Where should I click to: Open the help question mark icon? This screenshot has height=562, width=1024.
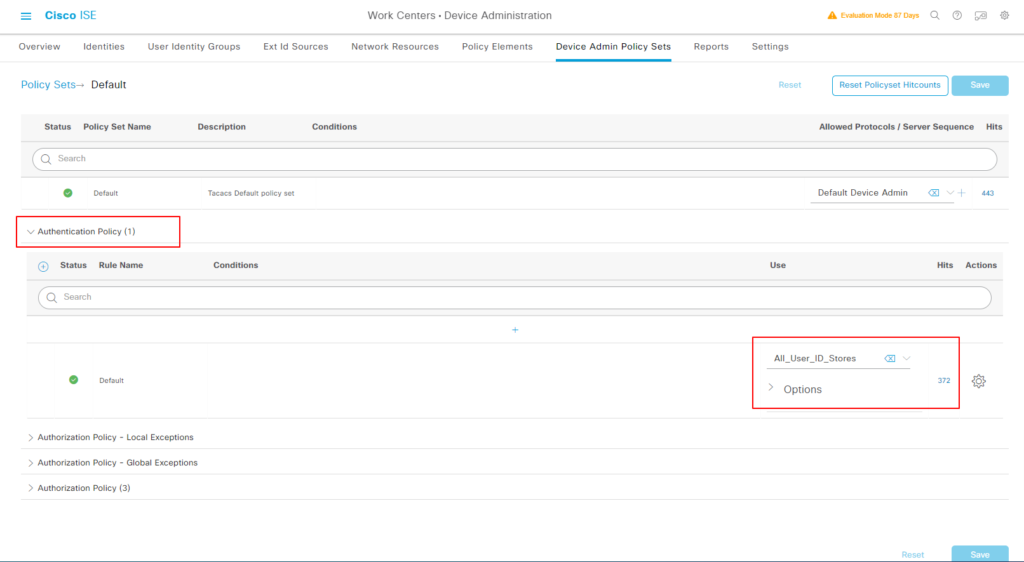point(957,16)
